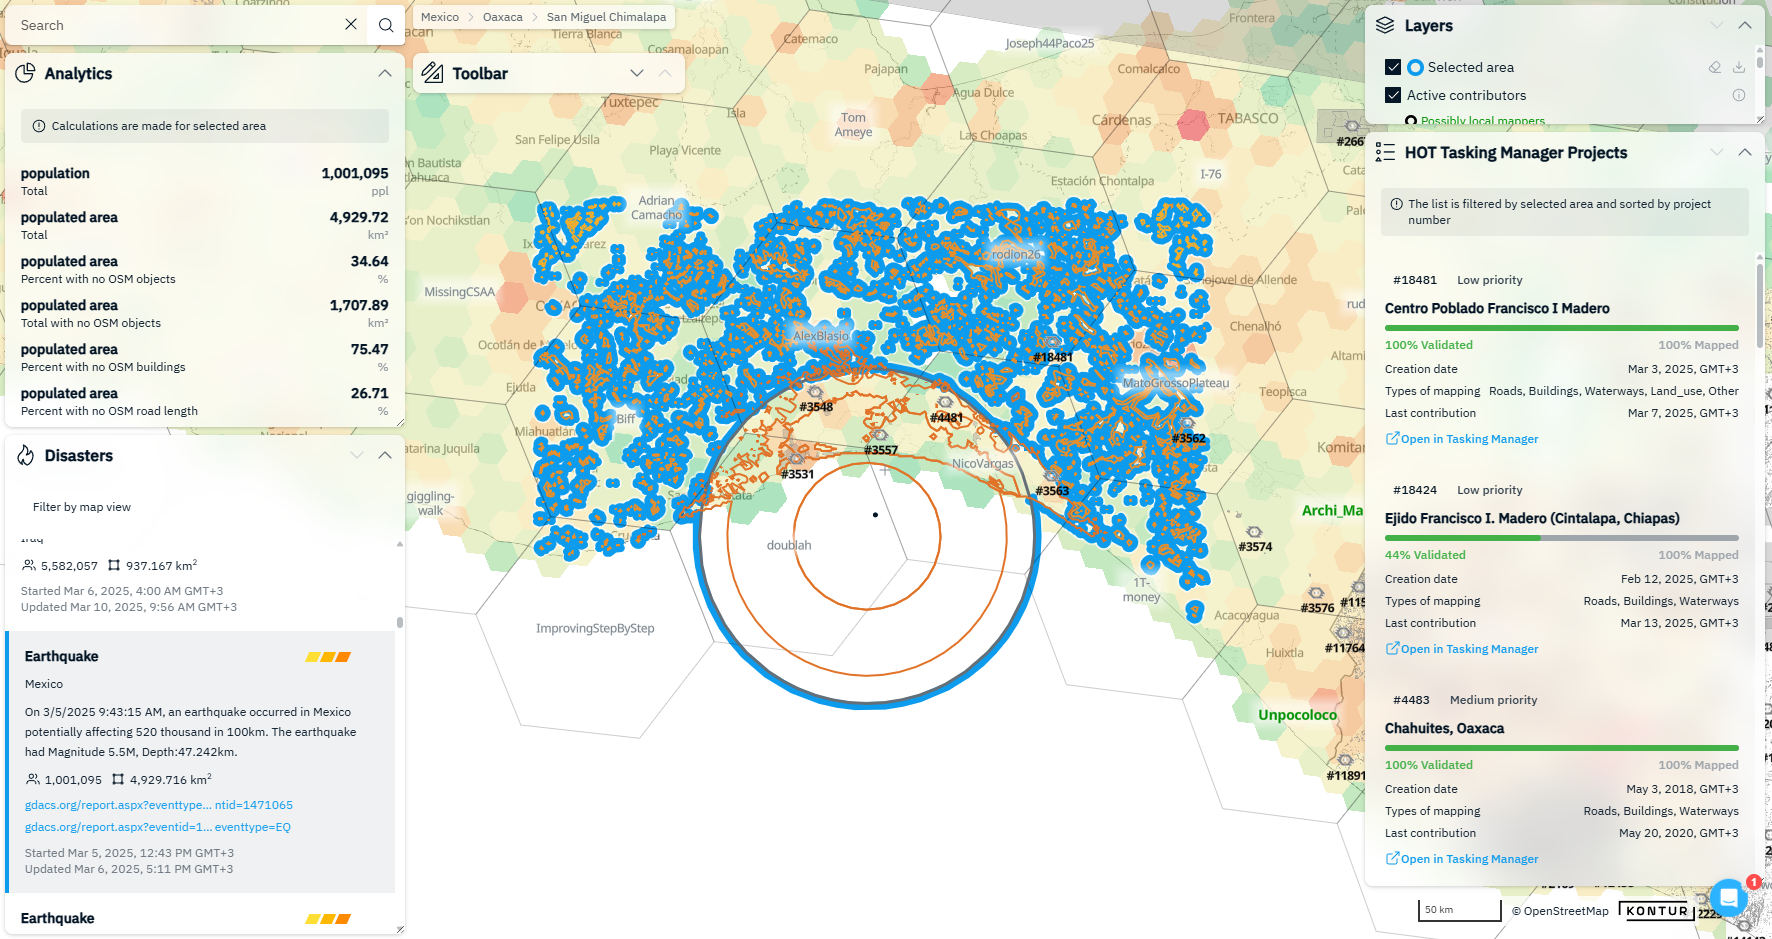The image size is (1772, 939).
Task: Click in the Search input field
Action: coord(175,25)
